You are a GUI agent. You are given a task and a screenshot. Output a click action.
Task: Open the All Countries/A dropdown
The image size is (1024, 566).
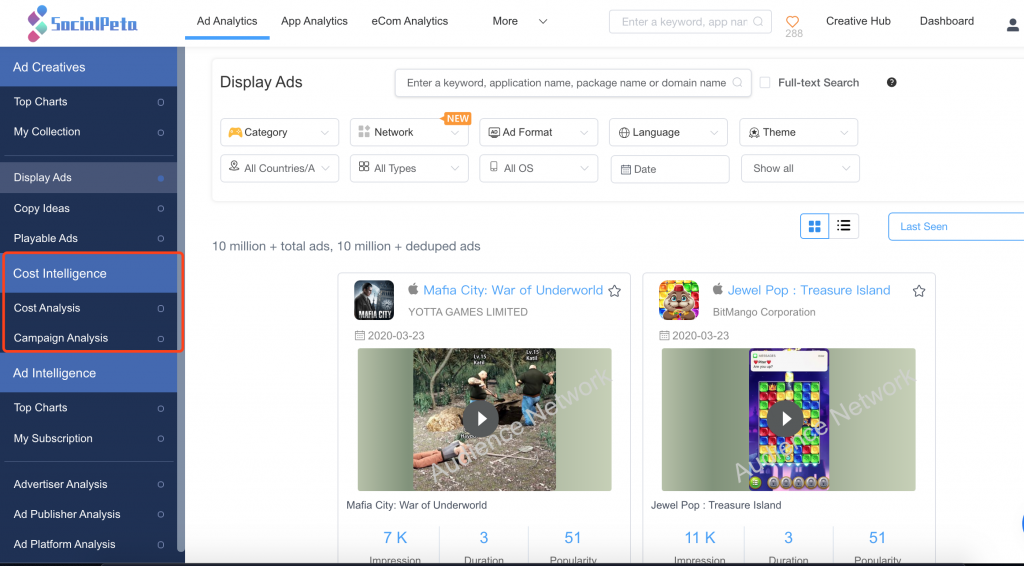[280, 168]
